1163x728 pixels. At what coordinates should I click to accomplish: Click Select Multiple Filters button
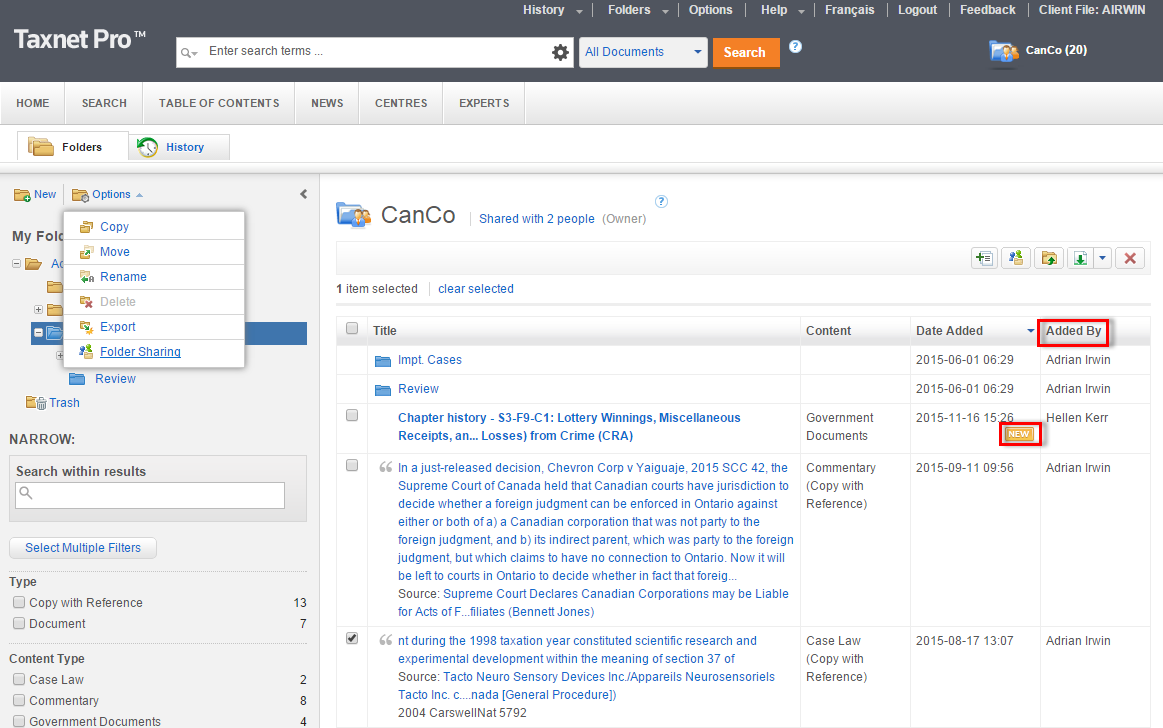pyautogui.click(x=83, y=548)
